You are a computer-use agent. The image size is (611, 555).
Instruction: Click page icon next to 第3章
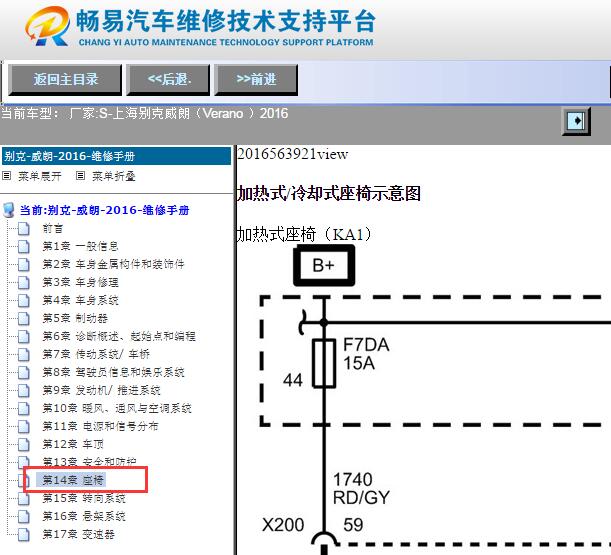coord(24,283)
